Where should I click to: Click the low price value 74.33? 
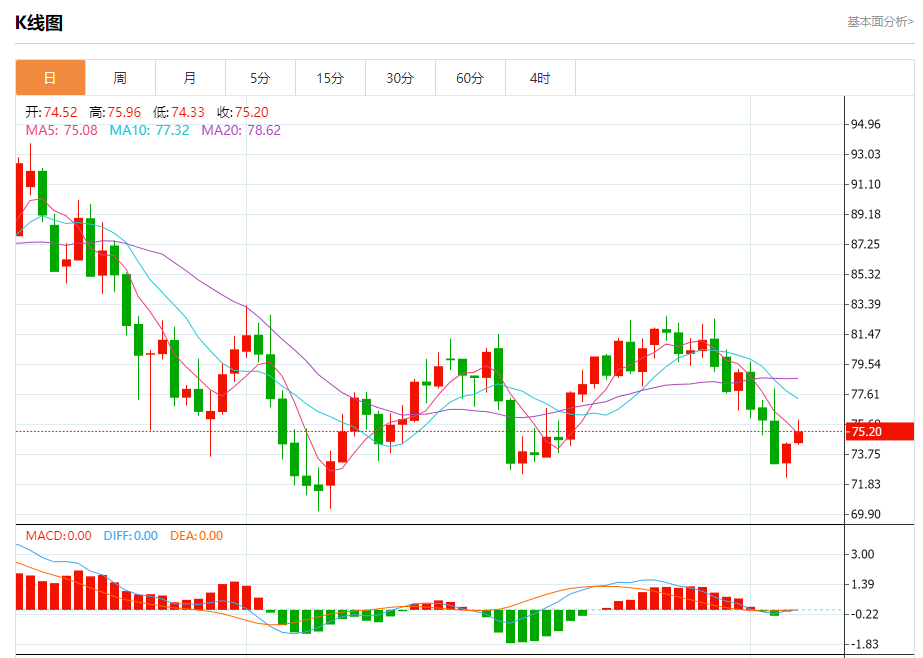click(x=188, y=112)
